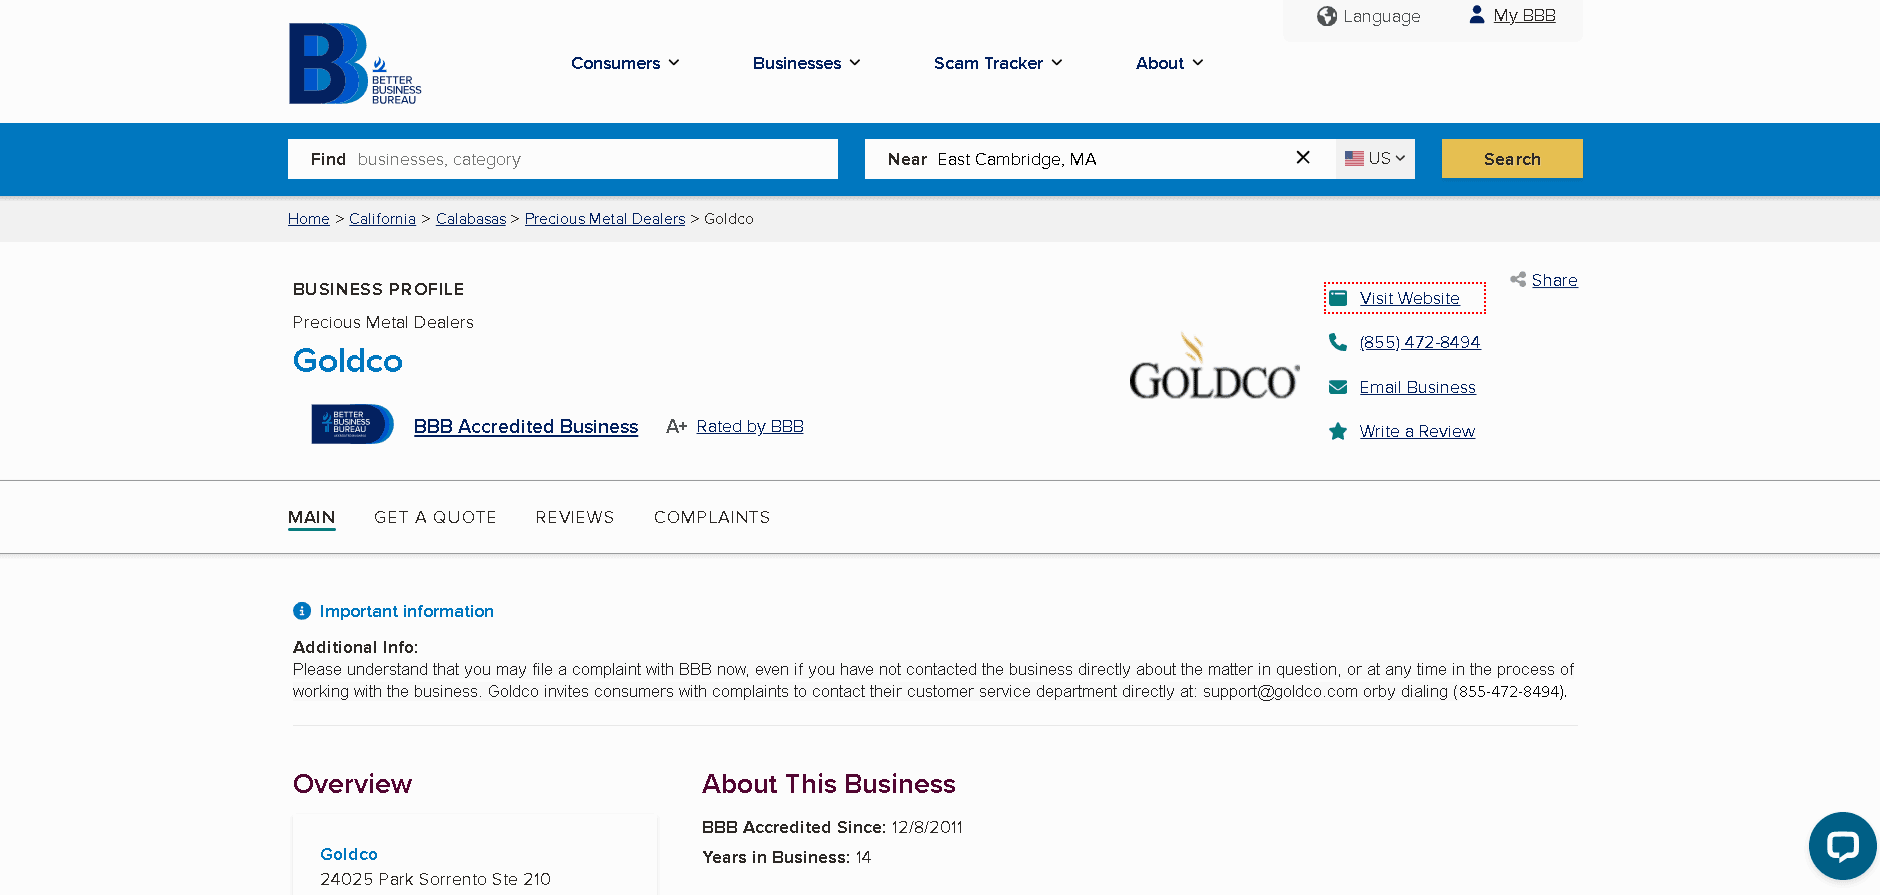1880x895 pixels.
Task: Select the Language option
Action: 1369,16
